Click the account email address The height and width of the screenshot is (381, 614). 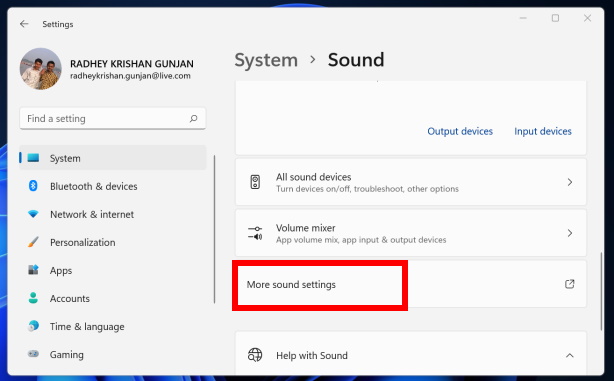click(130, 76)
